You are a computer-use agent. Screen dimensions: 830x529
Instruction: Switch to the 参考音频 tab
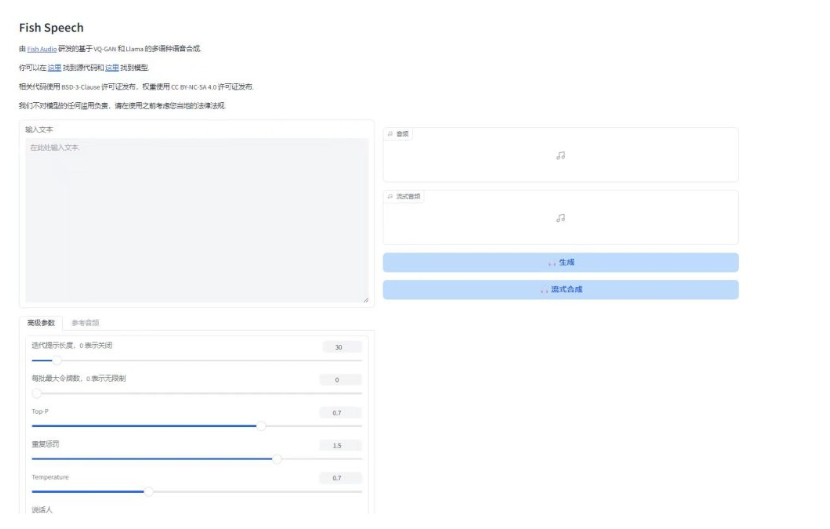coord(85,323)
